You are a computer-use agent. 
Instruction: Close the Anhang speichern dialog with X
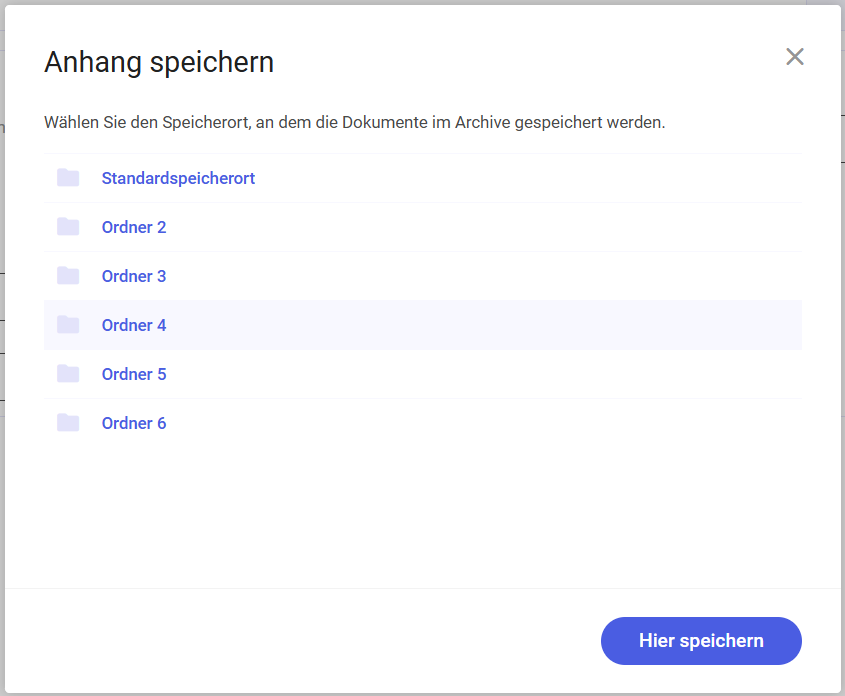tap(794, 57)
